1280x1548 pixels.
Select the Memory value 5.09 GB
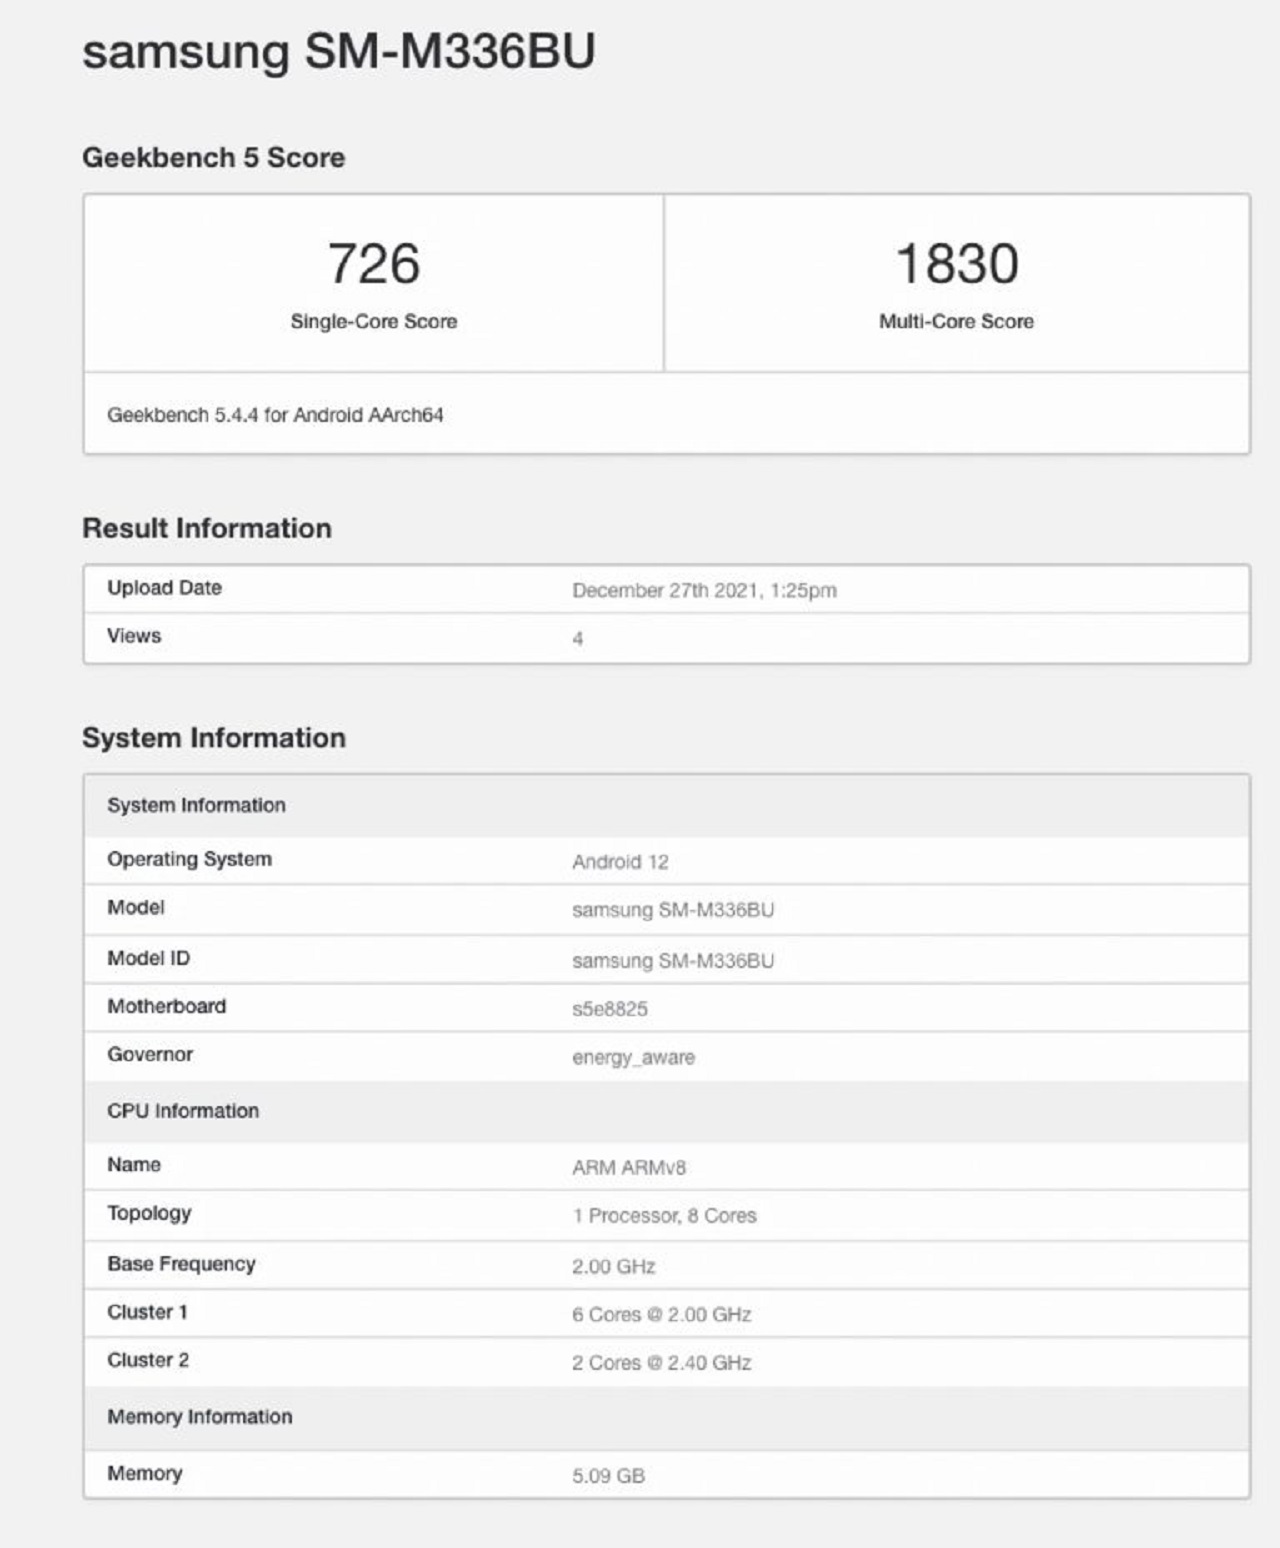tap(605, 1473)
